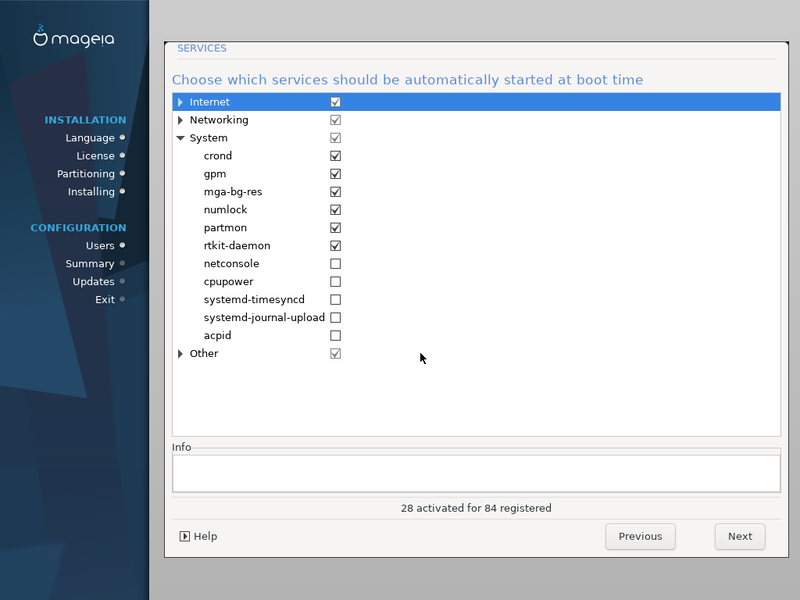800x600 pixels.
Task: Select the crond service name
Action: coord(218,156)
